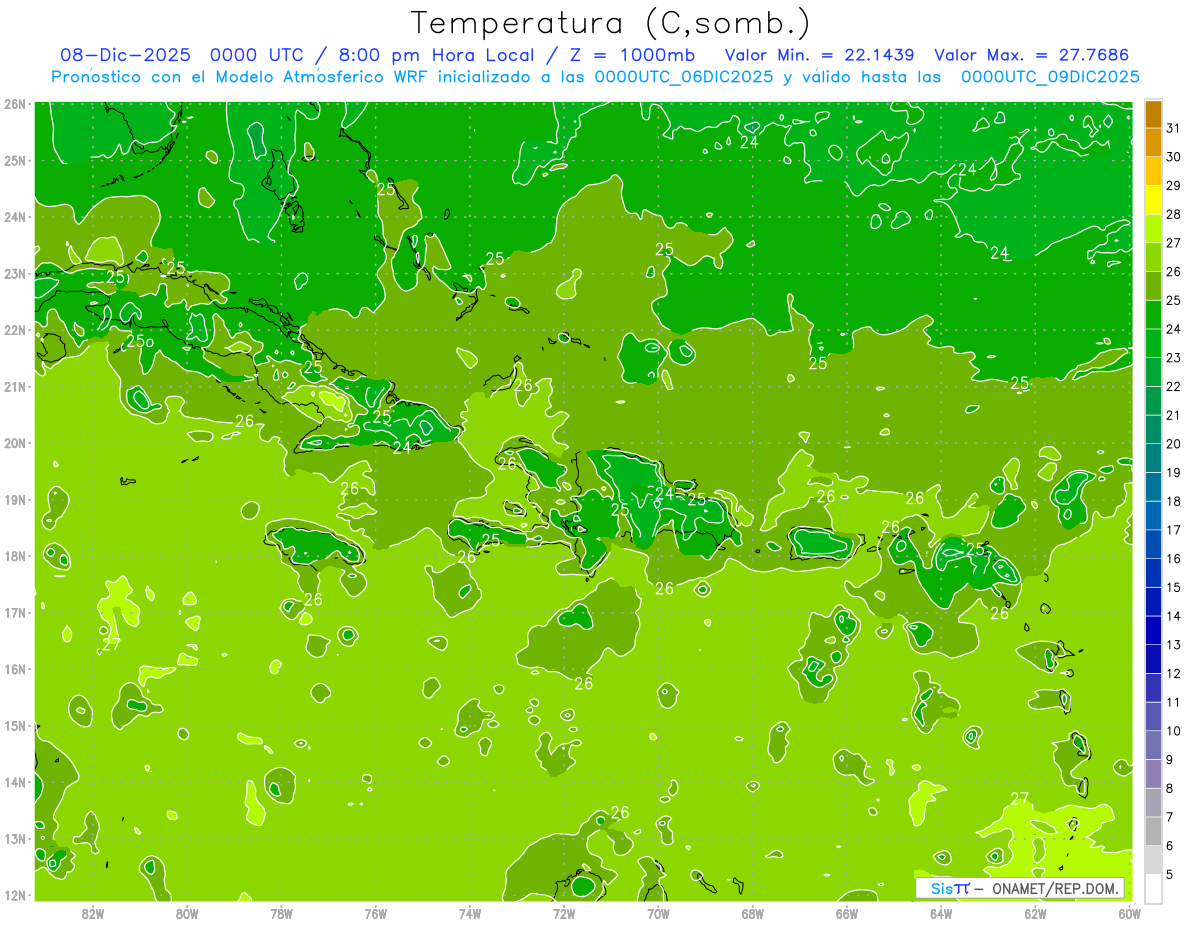Image resolution: width=1200 pixels, height=927 pixels.
Task: Click colorbar scale label '20'
Action: 1174,444
